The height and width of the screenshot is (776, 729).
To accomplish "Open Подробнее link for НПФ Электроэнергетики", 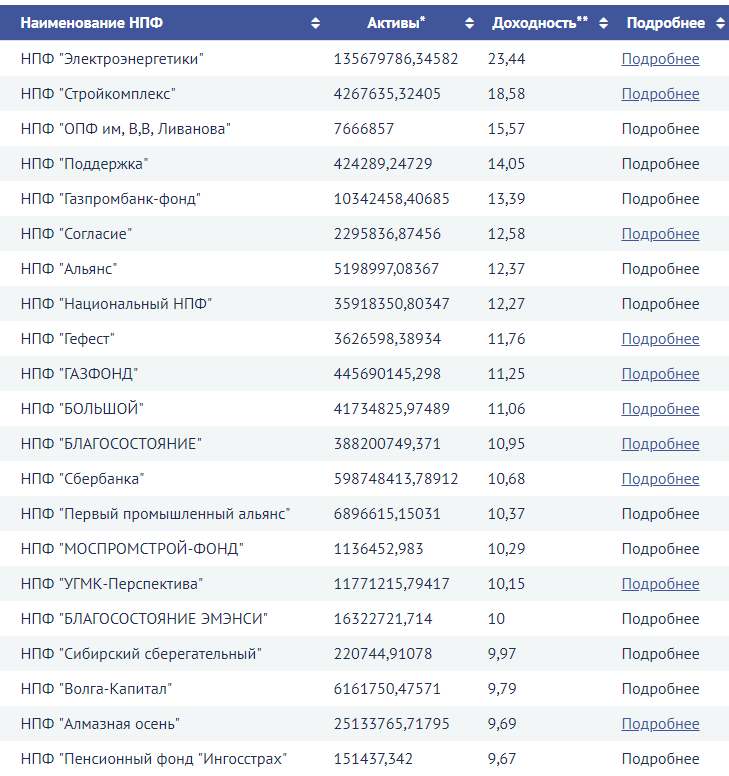I will pos(660,59).
